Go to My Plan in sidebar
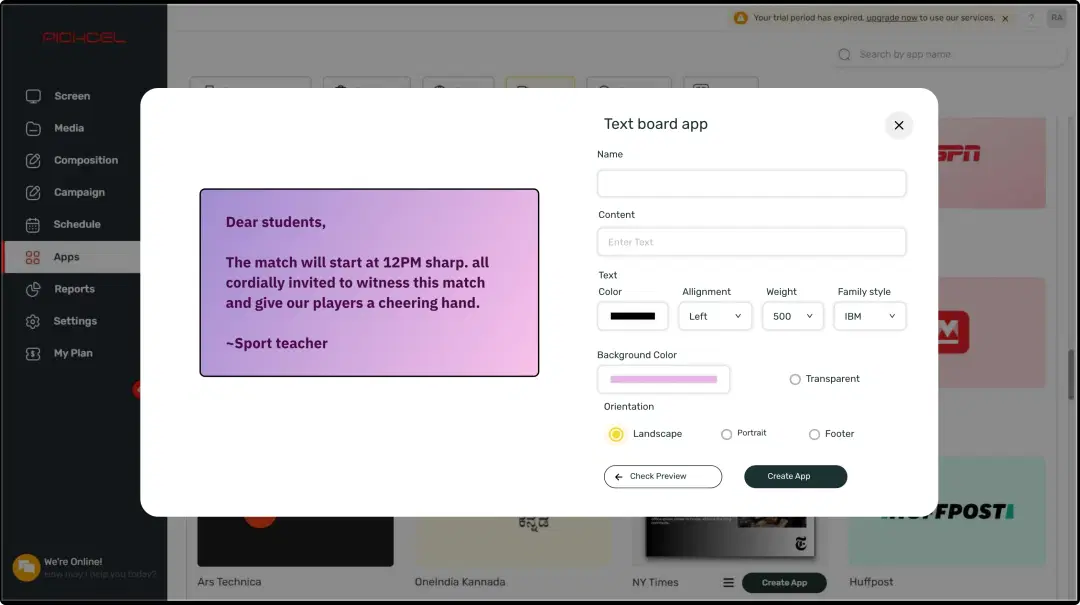 point(73,353)
